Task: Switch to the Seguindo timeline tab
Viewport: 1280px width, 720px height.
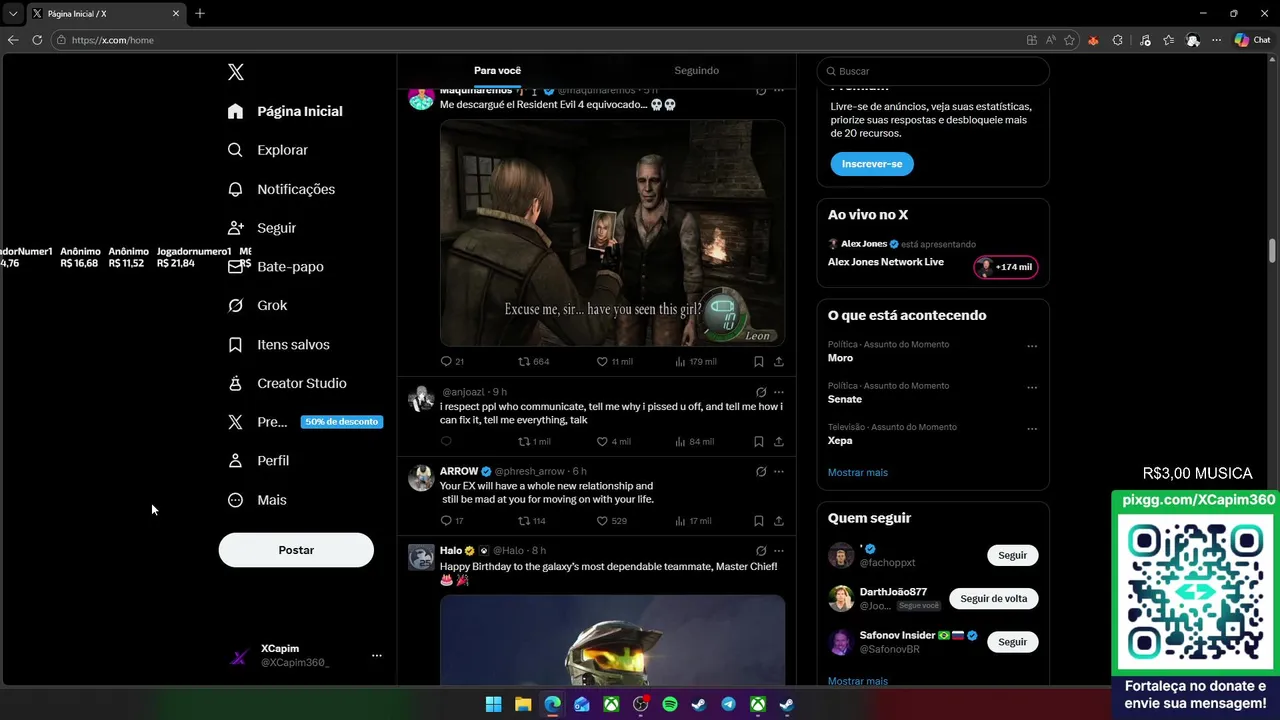Action: point(696,71)
